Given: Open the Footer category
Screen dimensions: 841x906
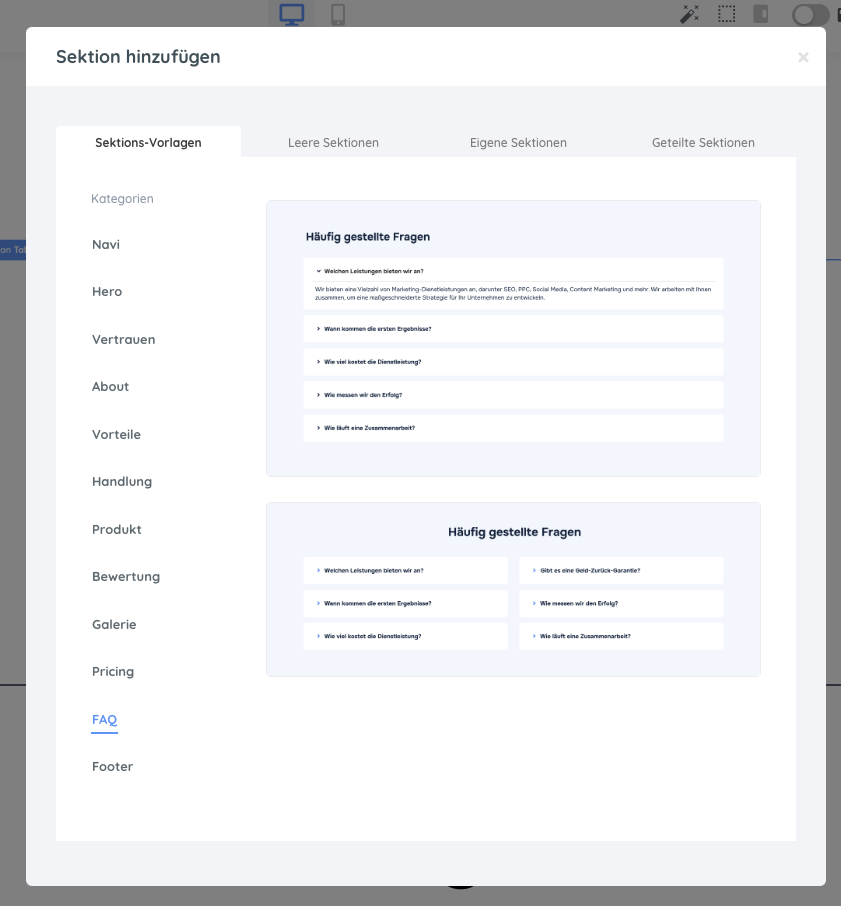Looking at the screenshot, I should (x=112, y=767).
